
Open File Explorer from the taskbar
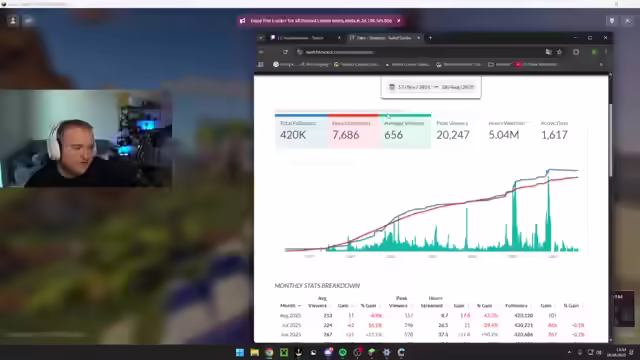254,352
